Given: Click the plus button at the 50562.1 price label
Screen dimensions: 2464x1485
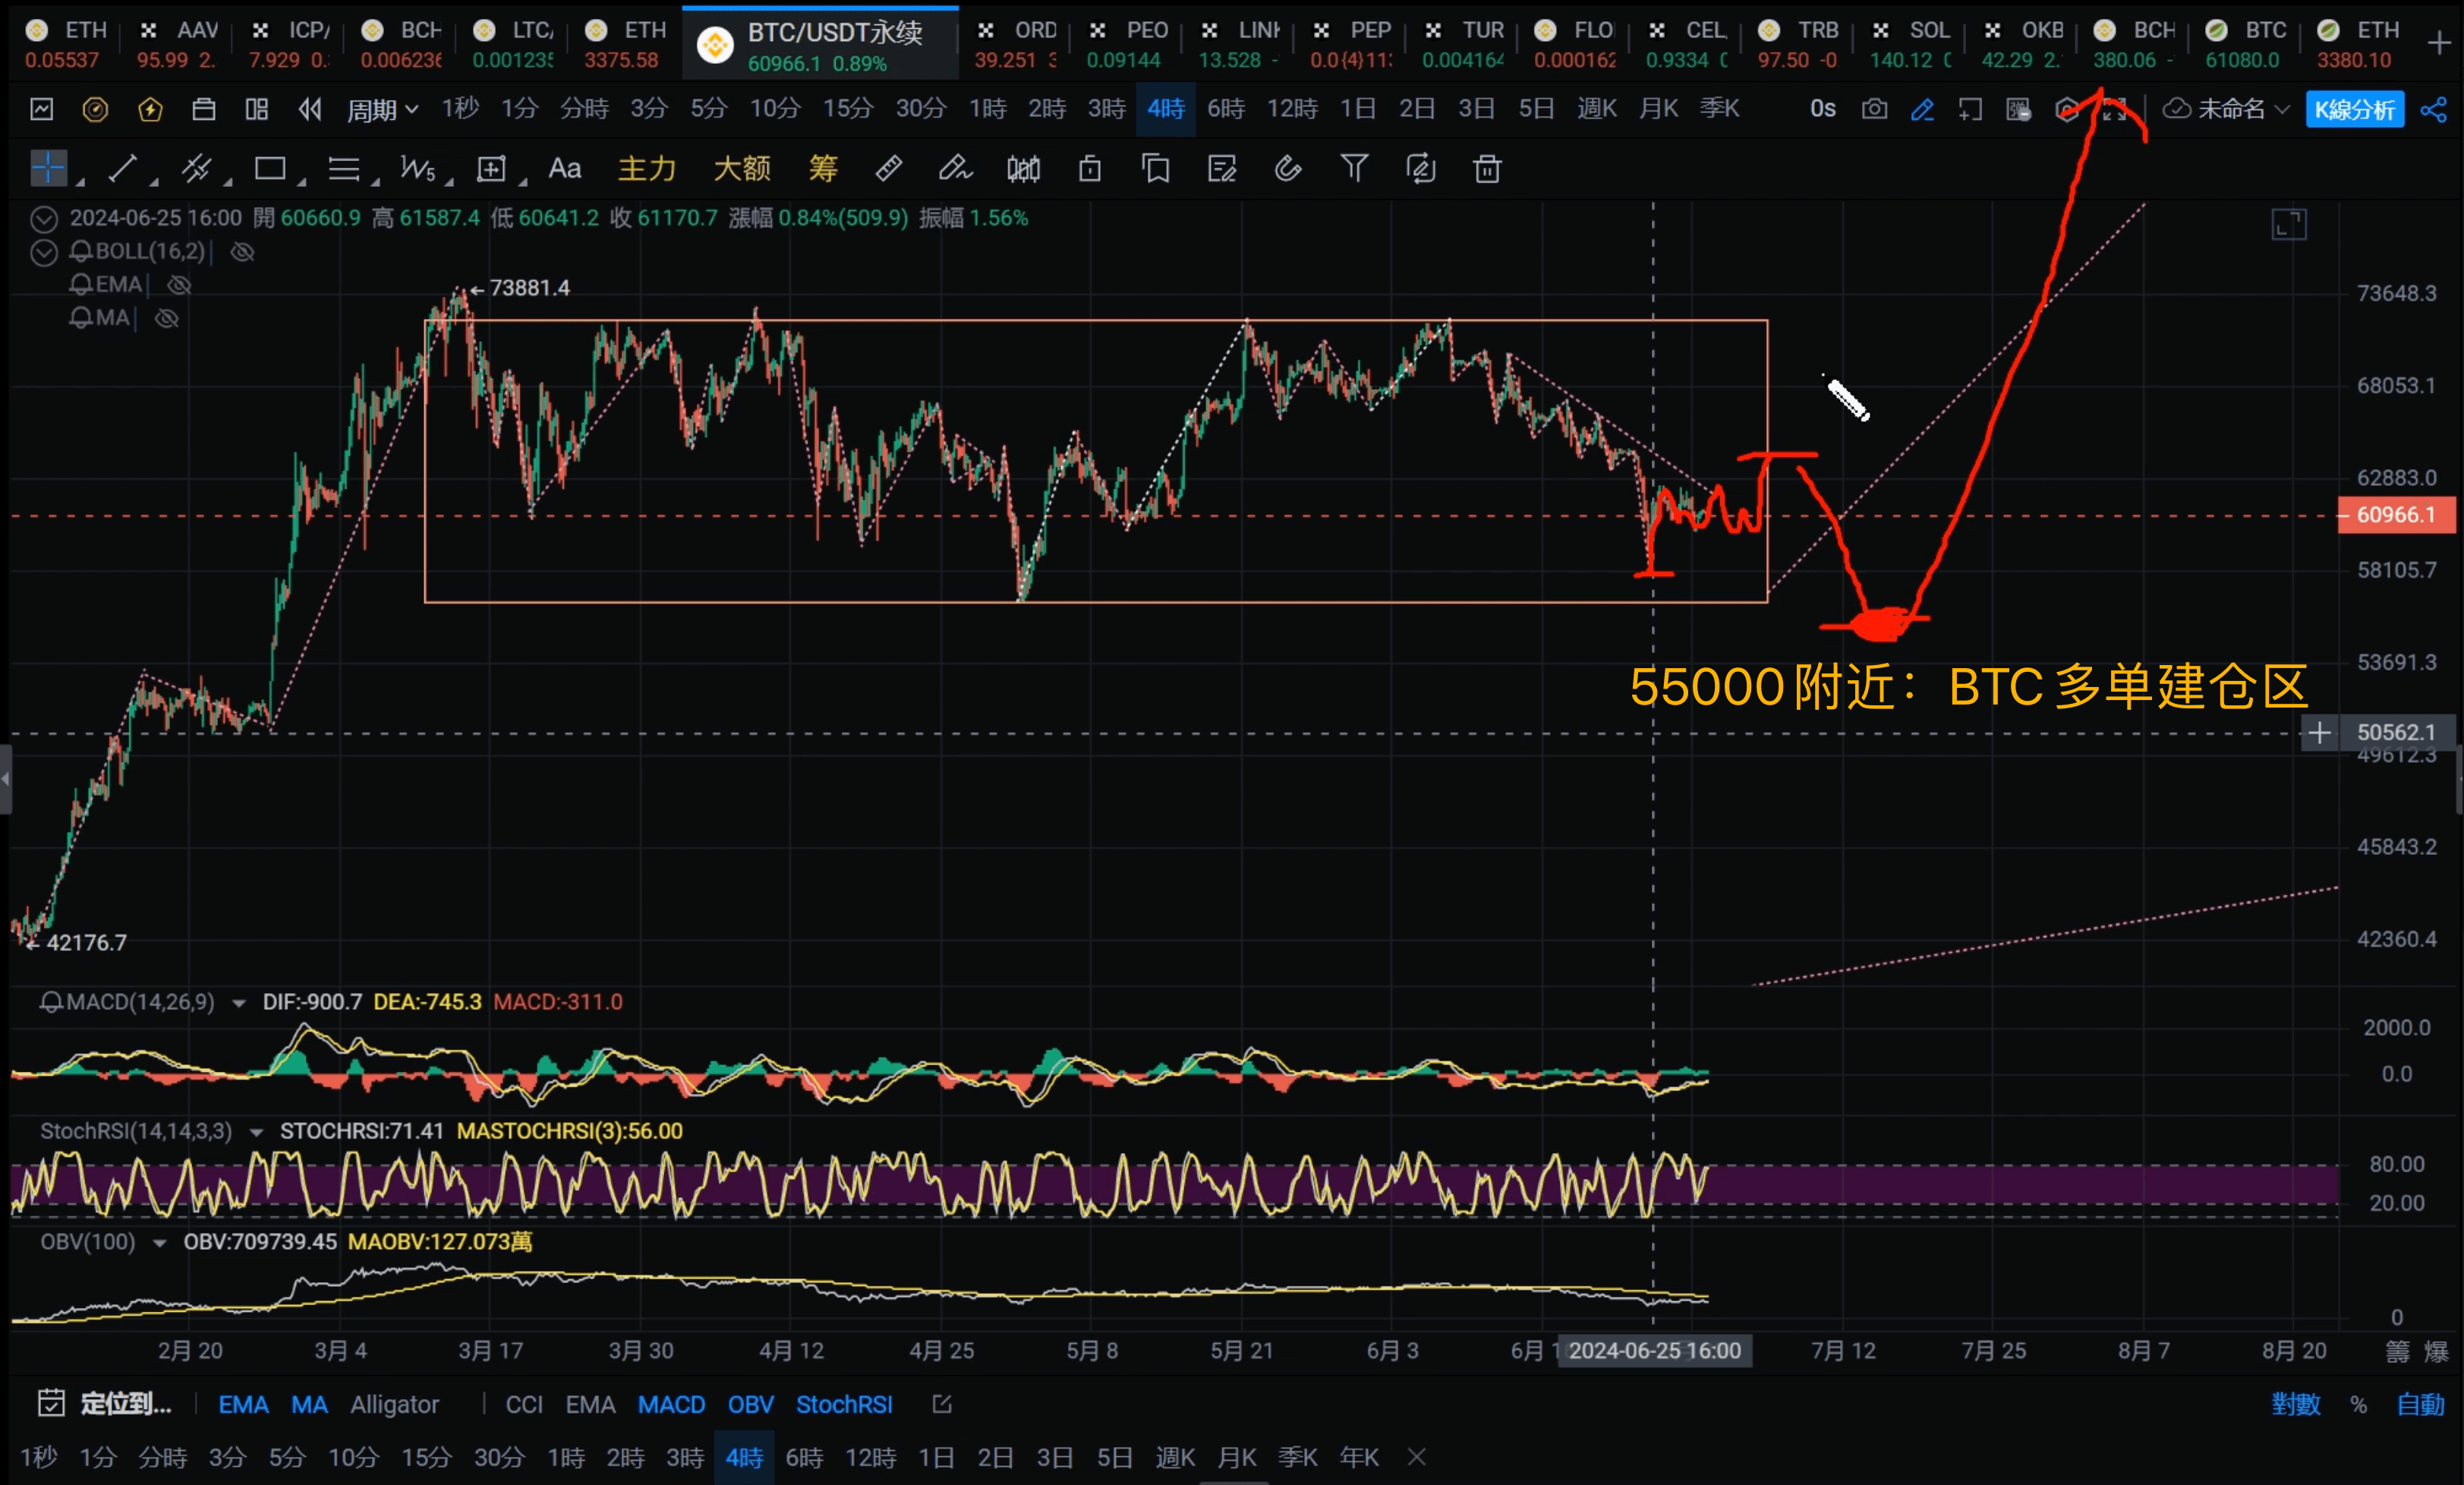Looking at the screenshot, I should pos(2319,733).
